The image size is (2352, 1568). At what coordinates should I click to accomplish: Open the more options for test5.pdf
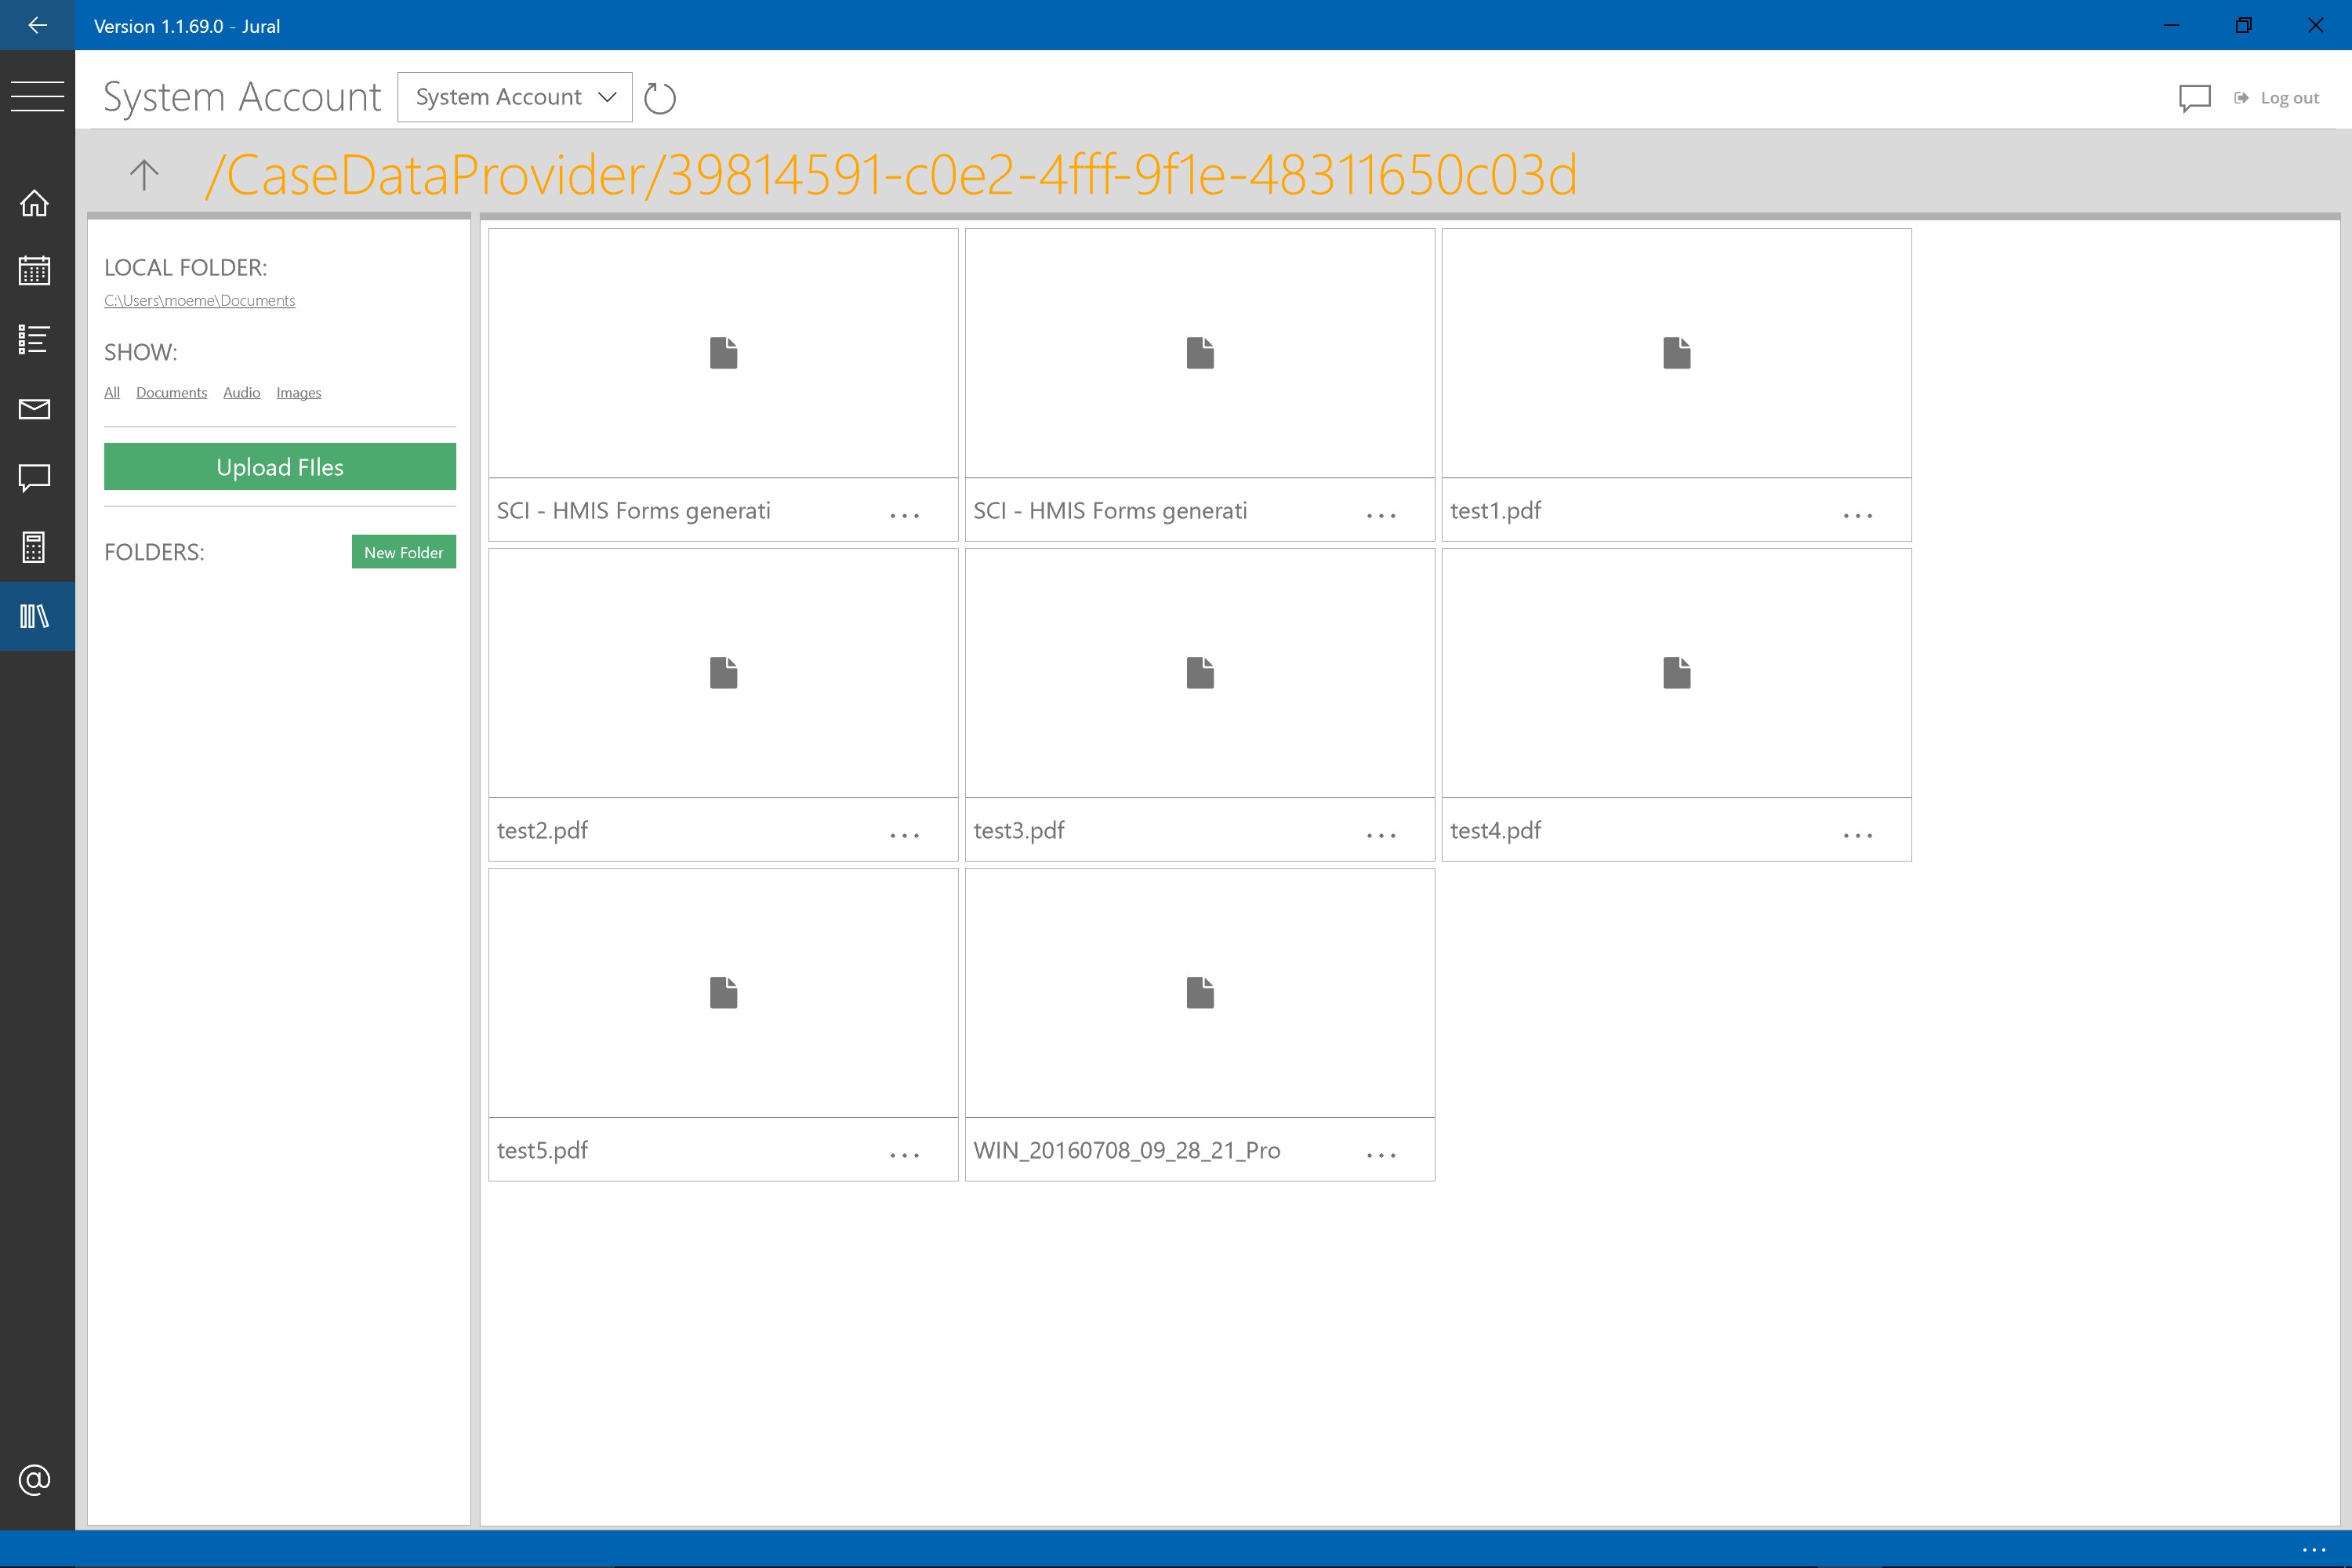(x=904, y=1155)
